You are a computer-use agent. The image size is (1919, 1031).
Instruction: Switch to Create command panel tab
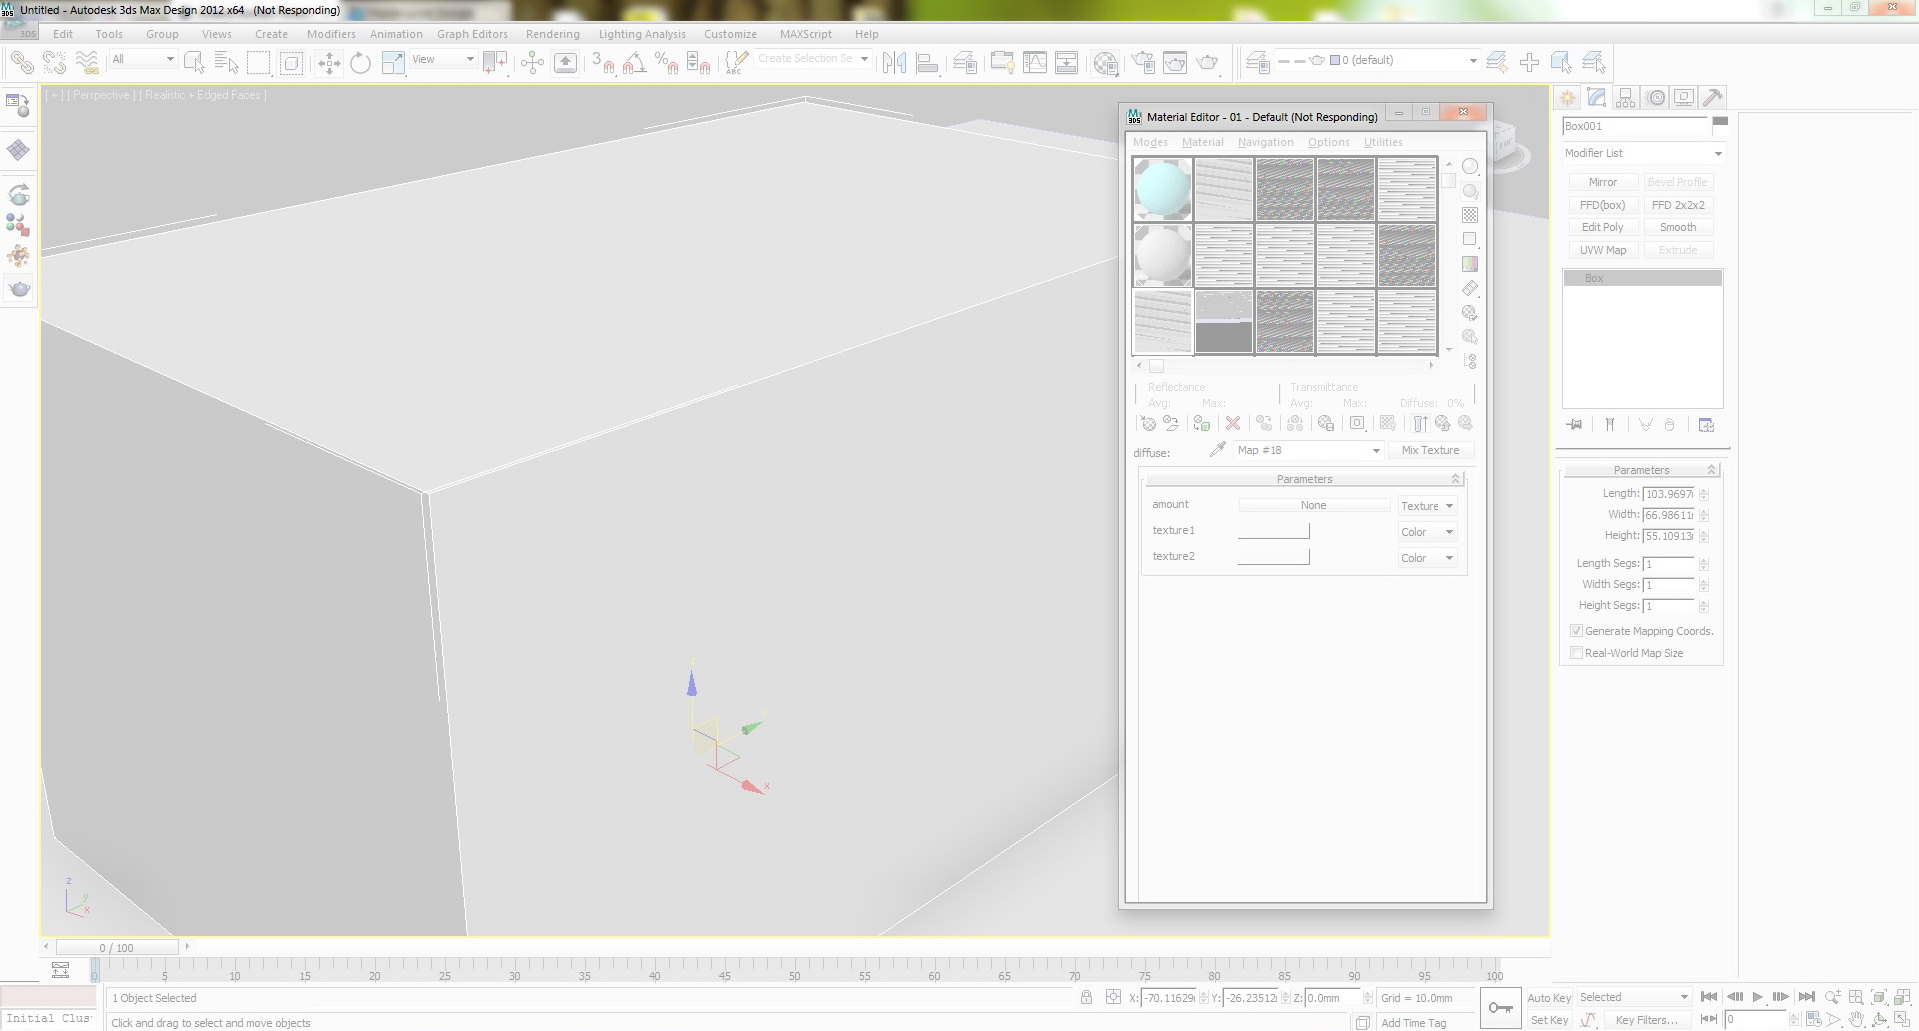1568,98
